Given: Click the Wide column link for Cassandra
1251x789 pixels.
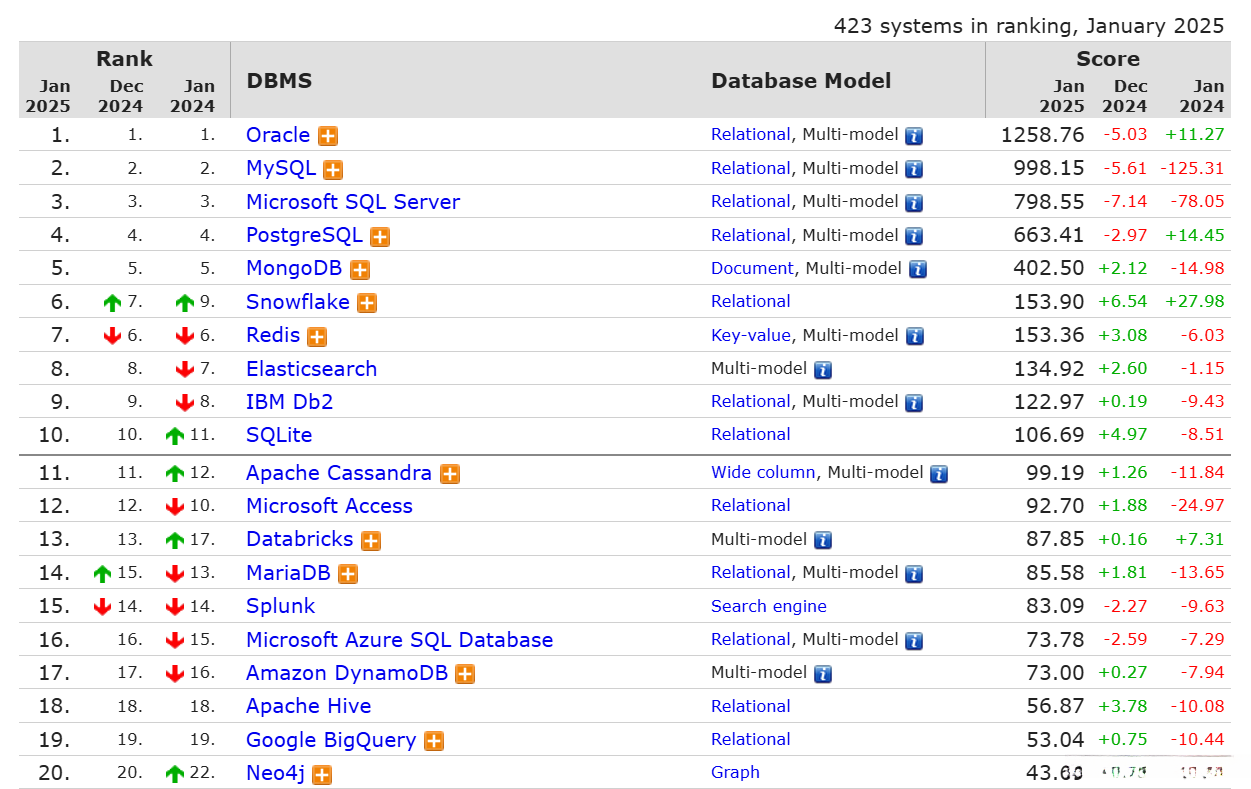Looking at the screenshot, I should (764, 472).
